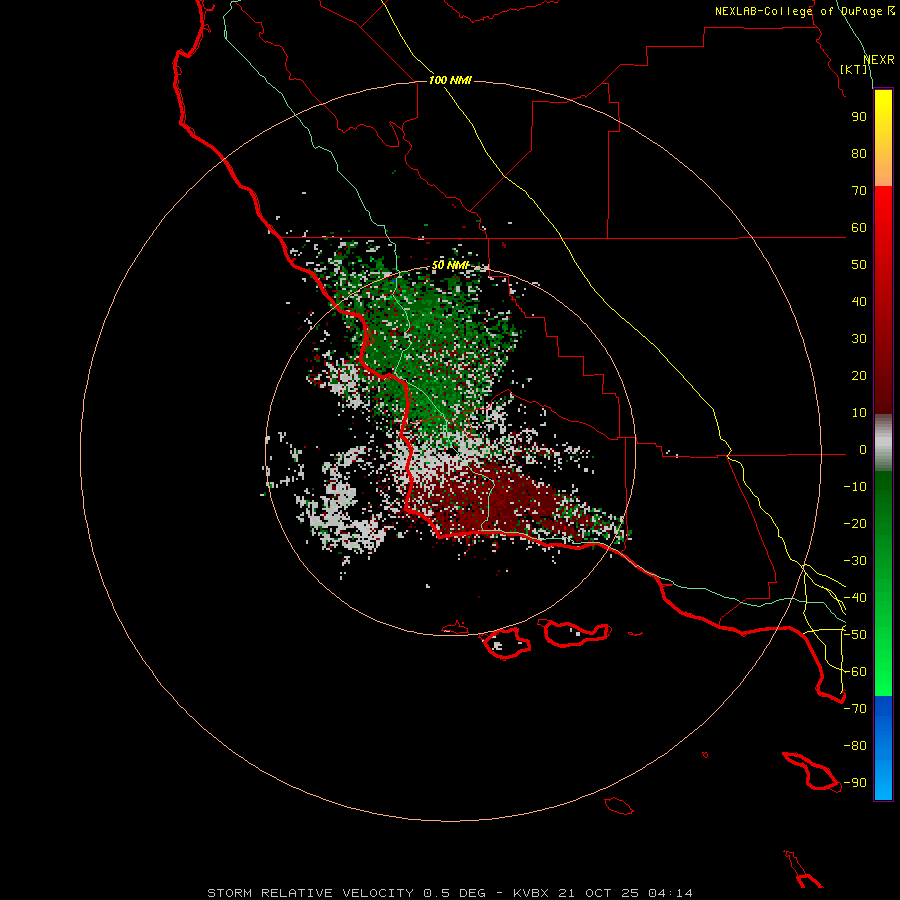
Task: Click the -80 value on velocity scale
Action: tap(855, 746)
